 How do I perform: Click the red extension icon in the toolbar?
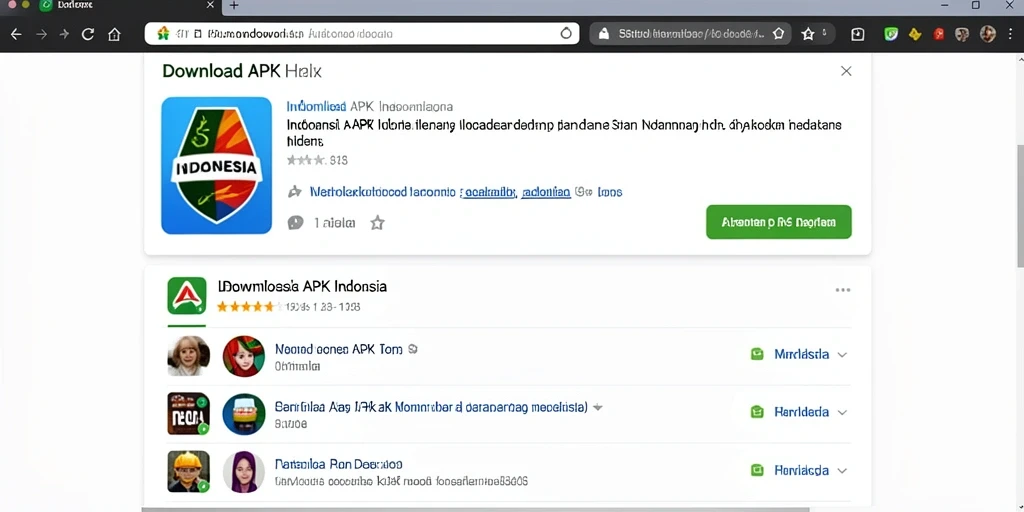coord(938,34)
